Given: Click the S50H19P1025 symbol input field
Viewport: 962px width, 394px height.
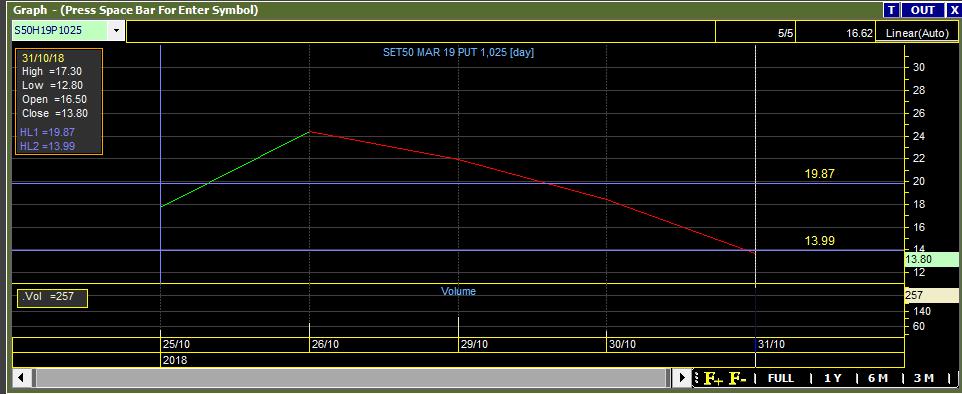Looking at the screenshot, I should (x=60, y=30).
